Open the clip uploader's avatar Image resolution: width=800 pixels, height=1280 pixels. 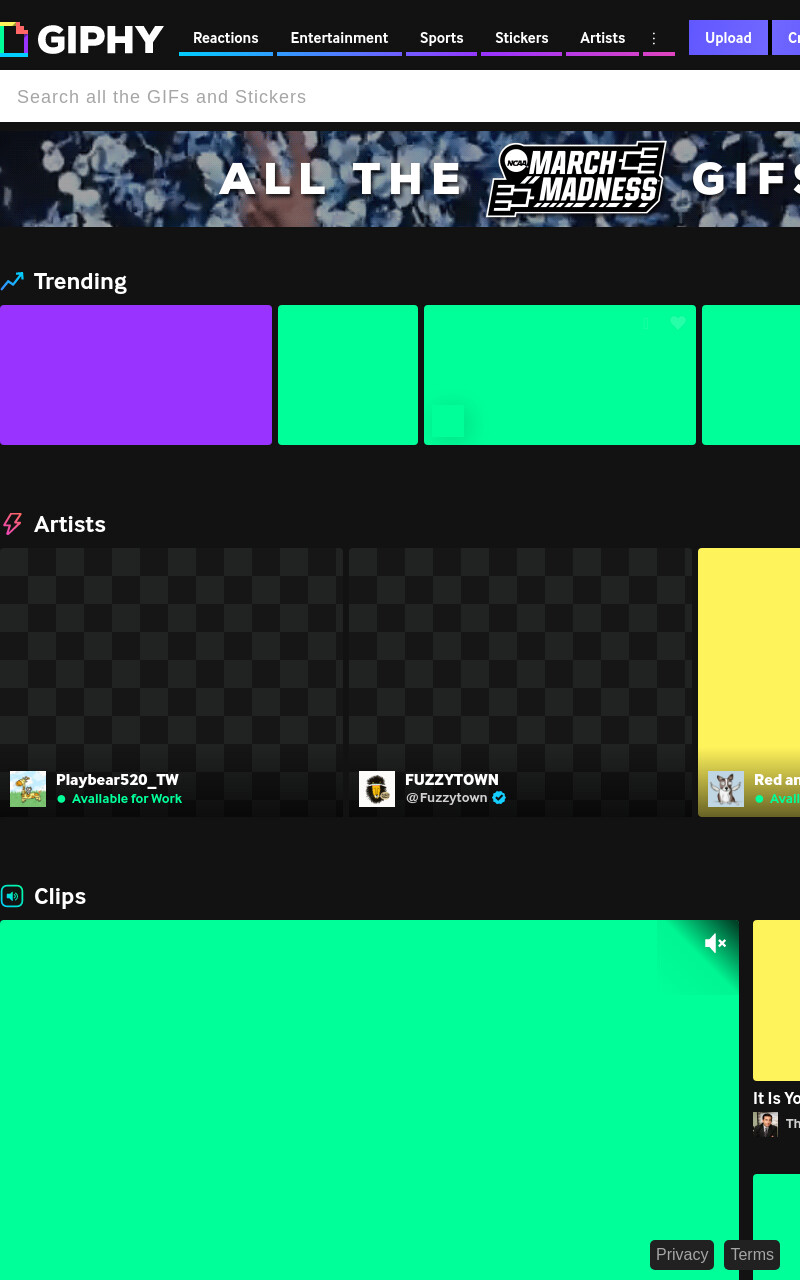[765, 1124]
